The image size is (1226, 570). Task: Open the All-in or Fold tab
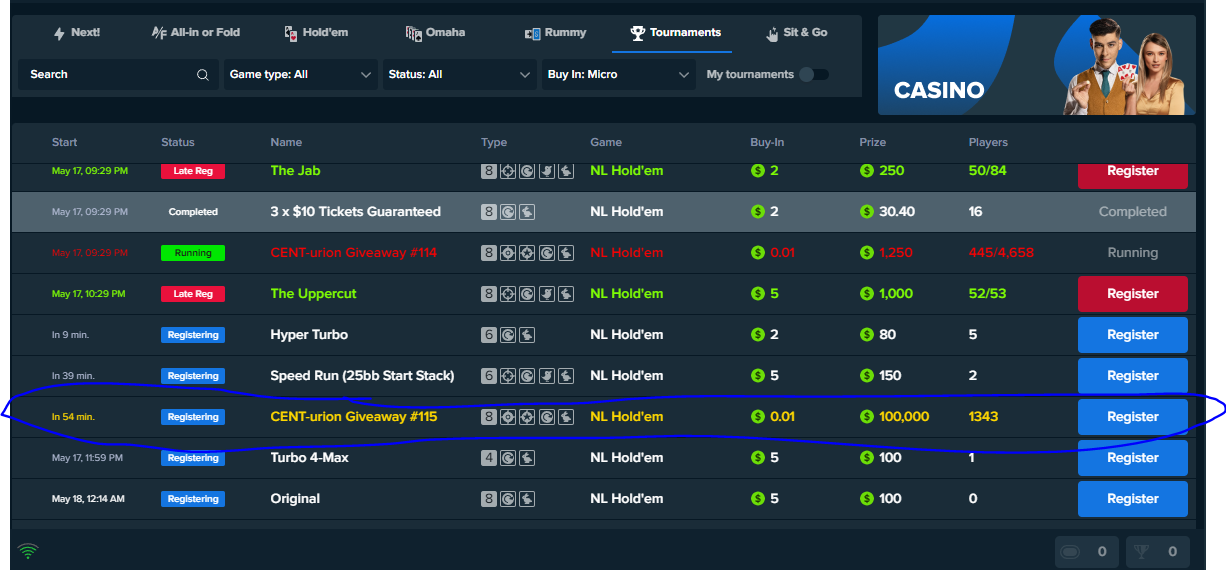click(x=196, y=33)
